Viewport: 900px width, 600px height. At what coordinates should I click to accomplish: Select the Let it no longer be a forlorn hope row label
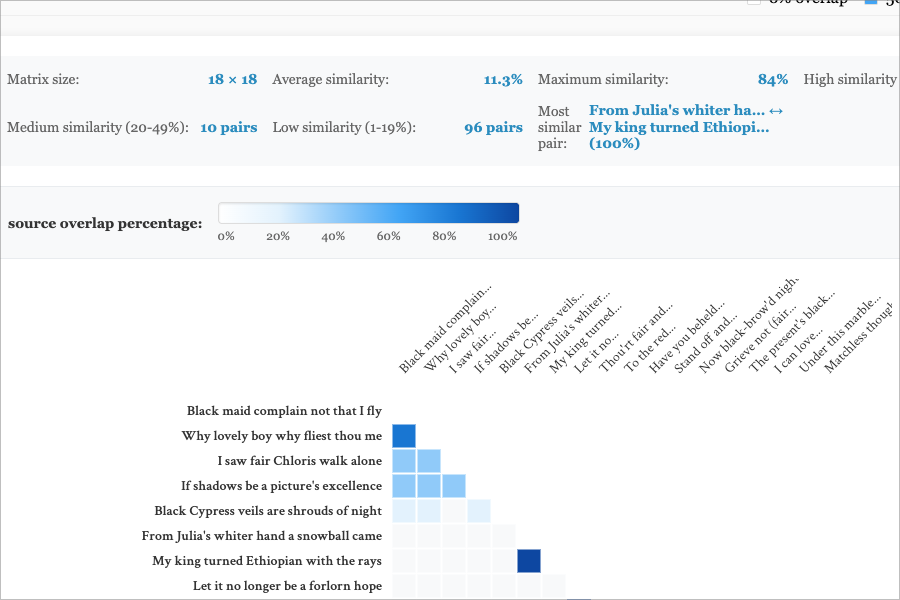pyautogui.click(x=287, y=586)
